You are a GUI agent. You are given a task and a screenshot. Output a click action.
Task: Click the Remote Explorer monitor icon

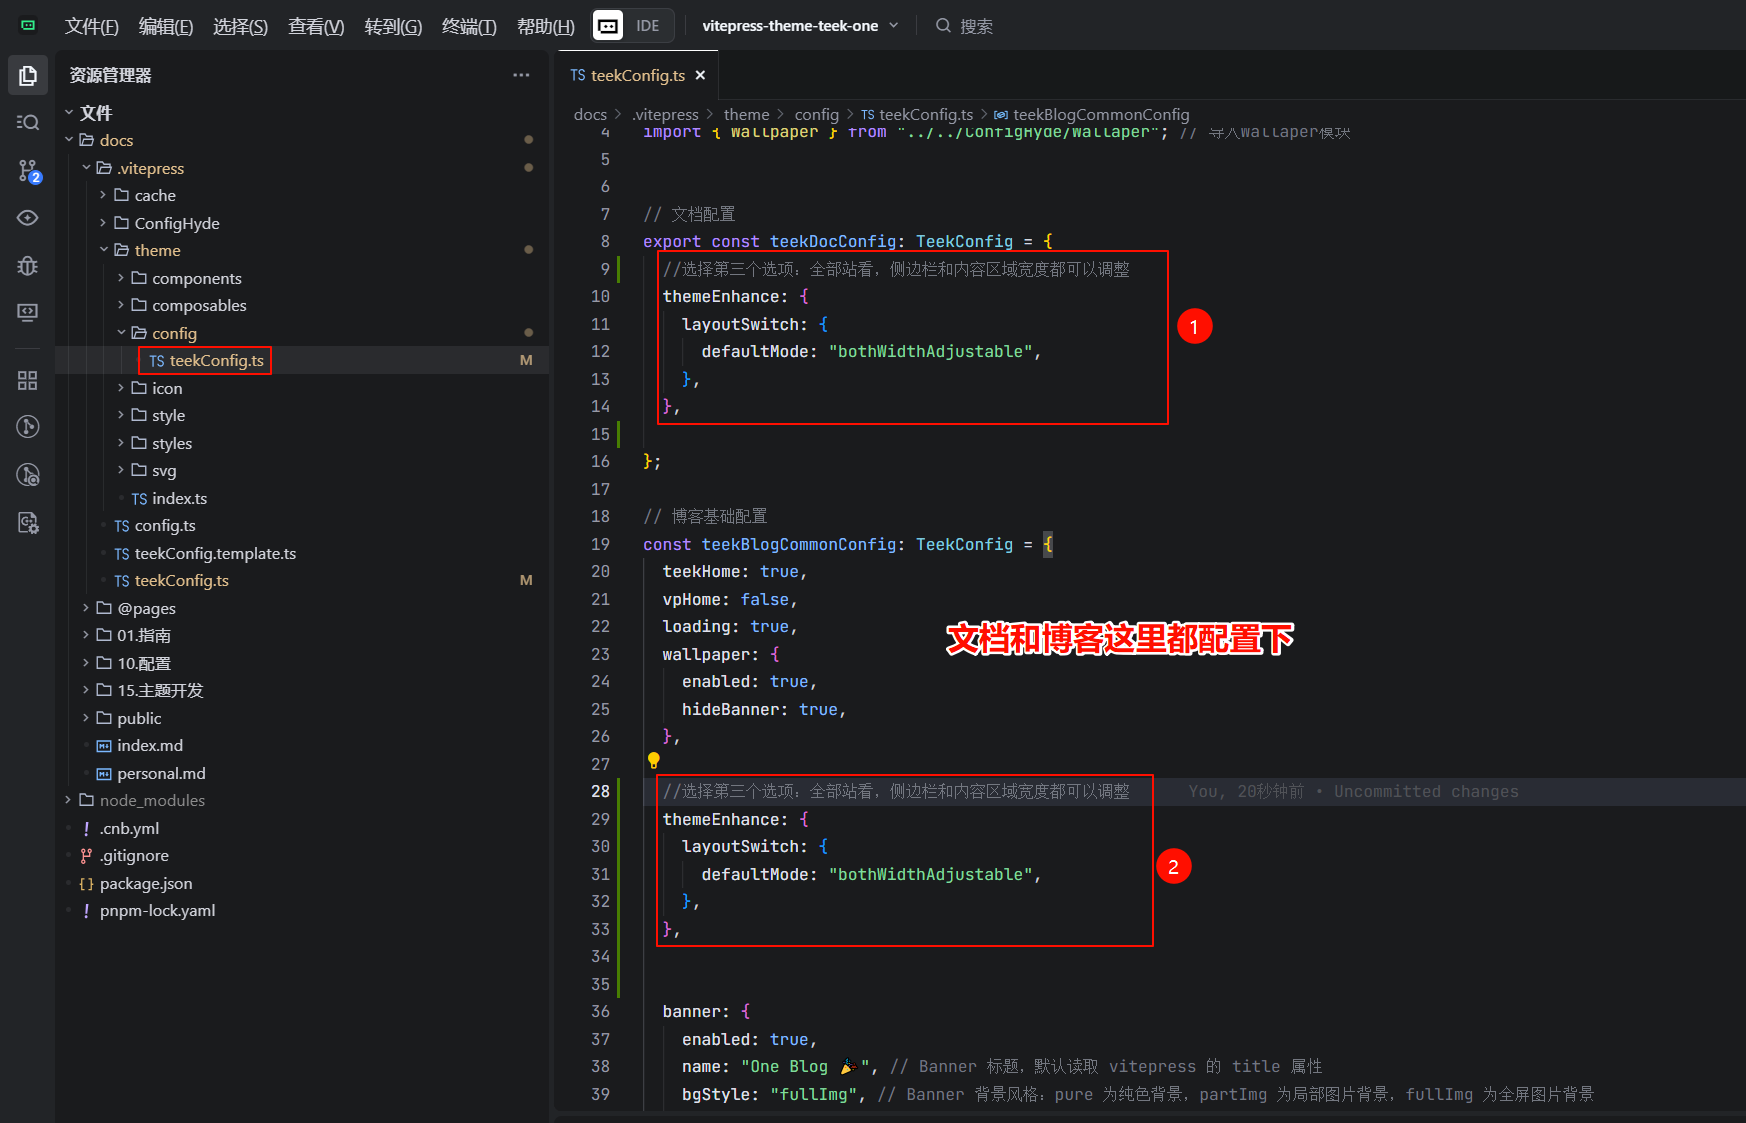[x=28, y=312]
